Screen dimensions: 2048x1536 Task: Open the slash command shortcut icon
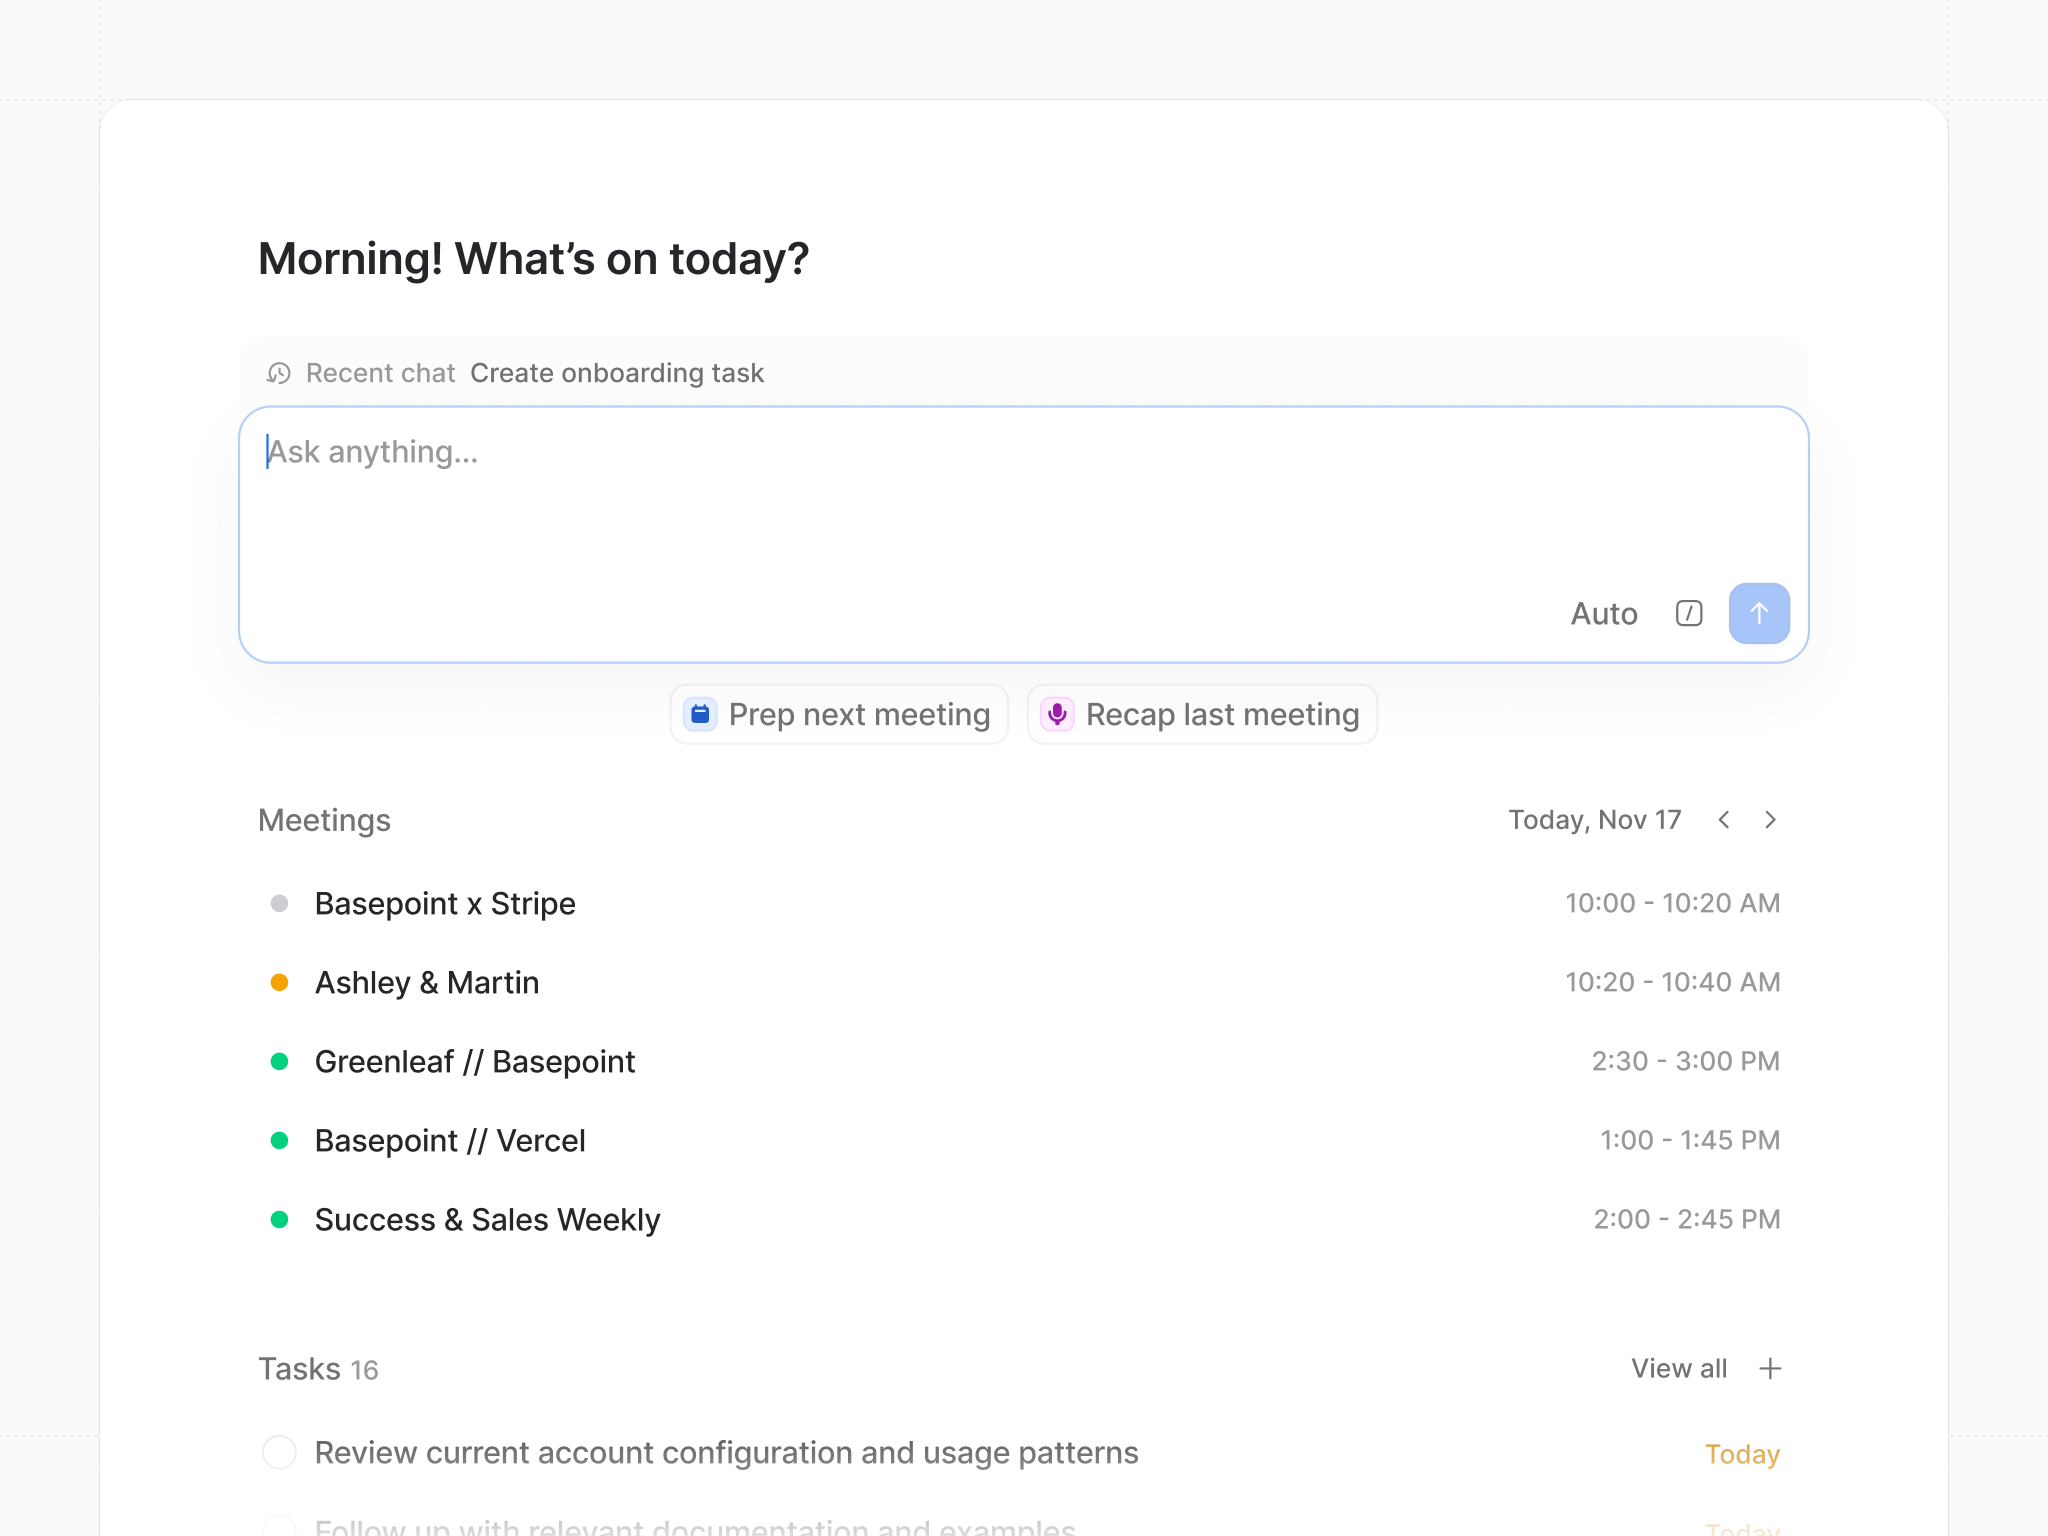coord(1688,613)
